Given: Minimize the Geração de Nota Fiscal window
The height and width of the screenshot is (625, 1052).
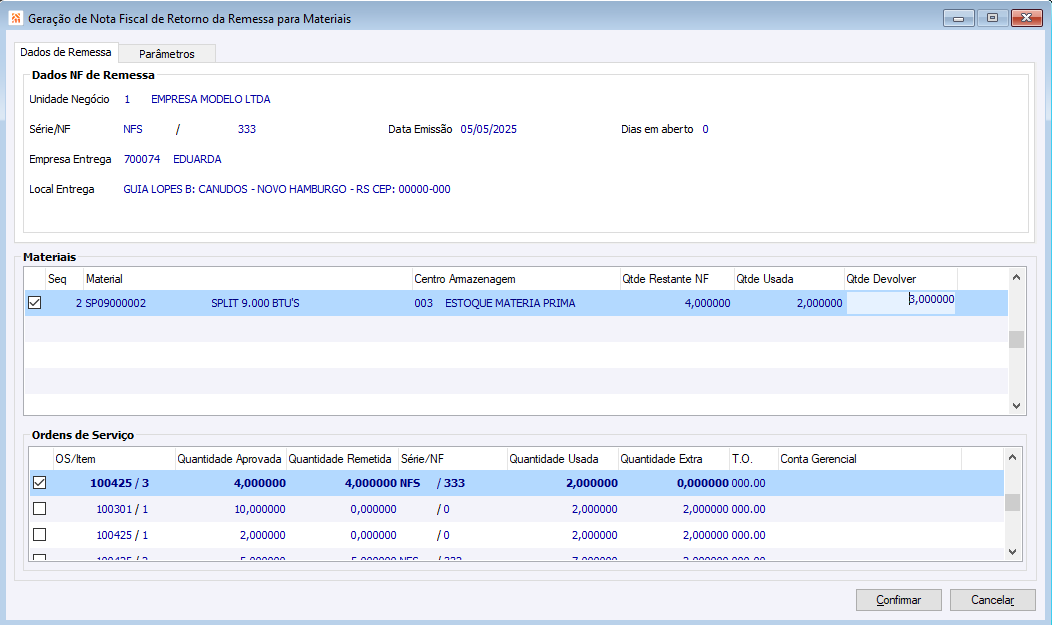Looking at the screenshot, I should [x=958, y=18].
